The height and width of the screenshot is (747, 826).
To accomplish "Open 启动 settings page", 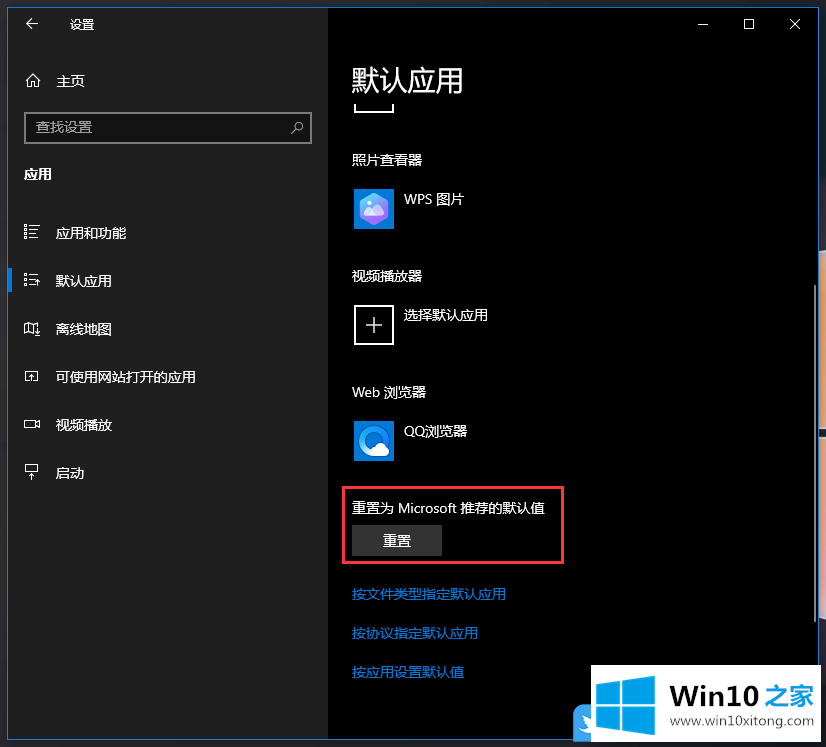I will (x=70, y=473).
